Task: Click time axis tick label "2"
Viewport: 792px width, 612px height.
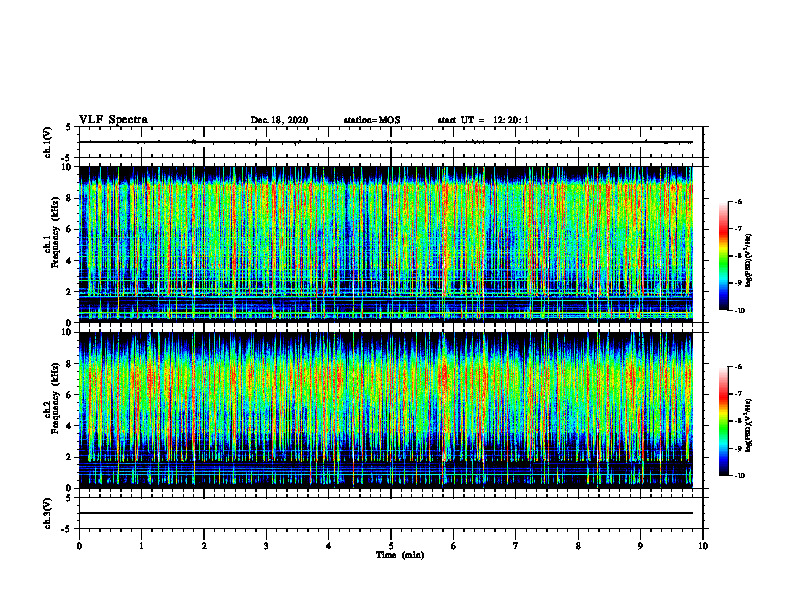Action: [x=204, y=546]
